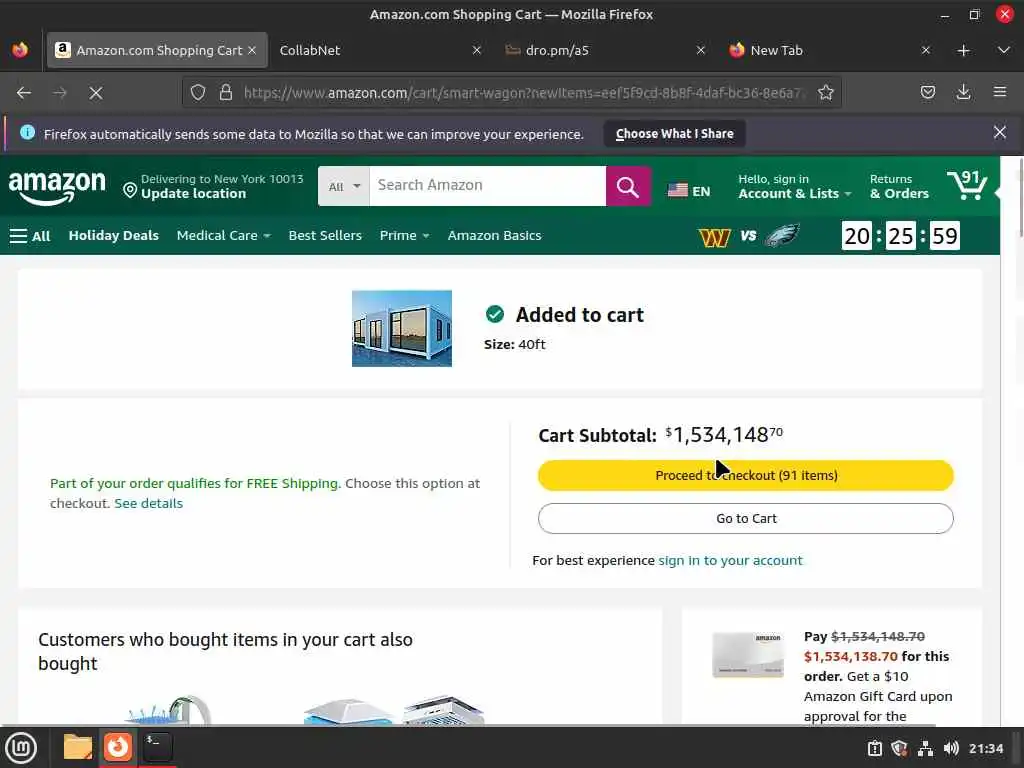Close the CollabNet tab
The image size is (1024, 768).
point(477,50)
